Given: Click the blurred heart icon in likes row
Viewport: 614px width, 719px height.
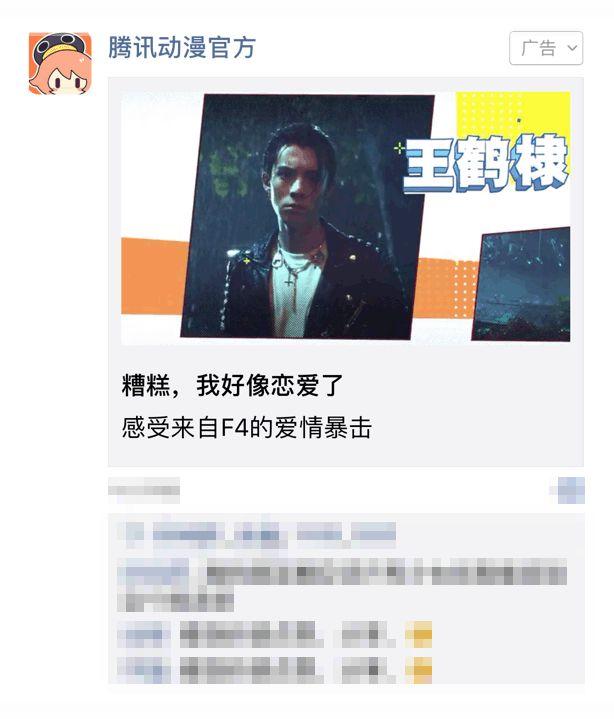Looking at the screenshot, I should (x=133, y=534).
